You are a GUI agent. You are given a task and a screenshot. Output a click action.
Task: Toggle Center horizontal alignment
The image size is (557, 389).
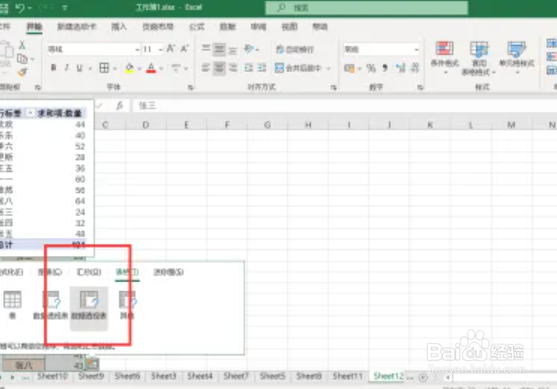click(x=219, y=67)
